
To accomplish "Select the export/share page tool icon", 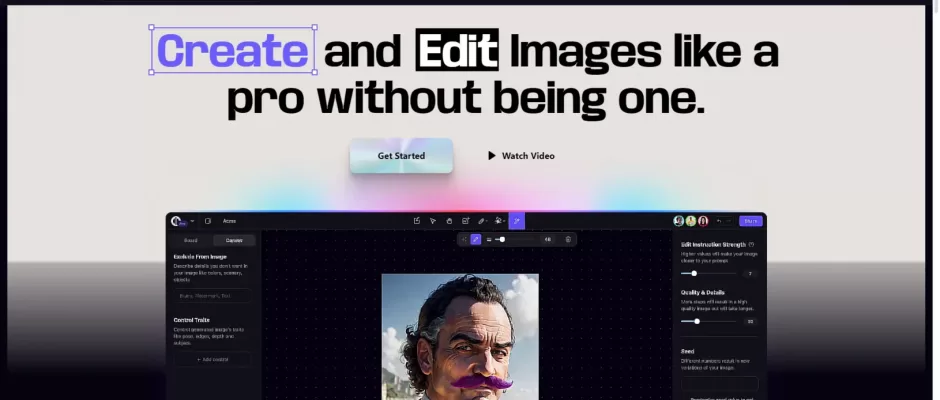I will pyautogui.click(x=417, y=221).
